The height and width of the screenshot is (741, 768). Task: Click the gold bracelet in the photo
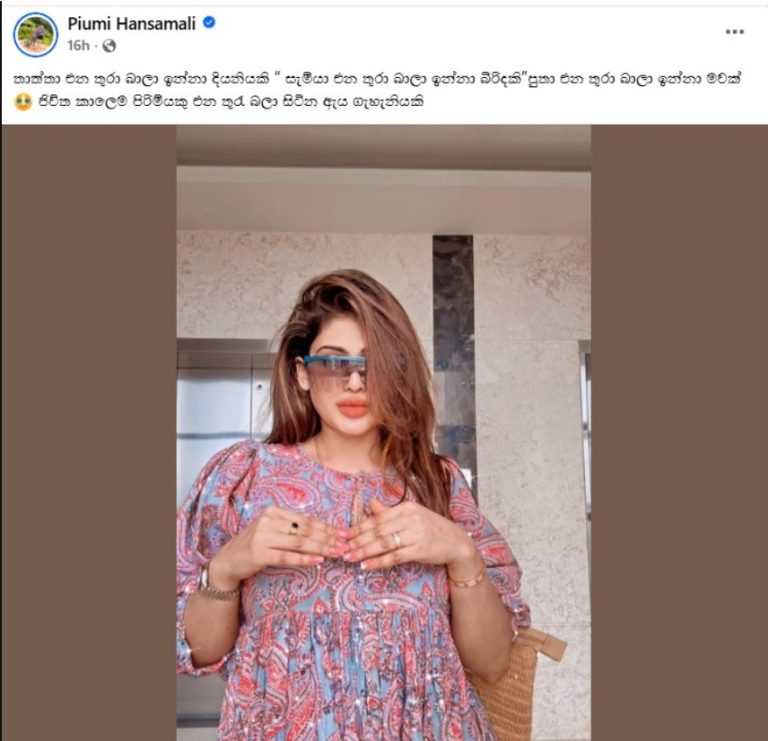tap(467, 581)
